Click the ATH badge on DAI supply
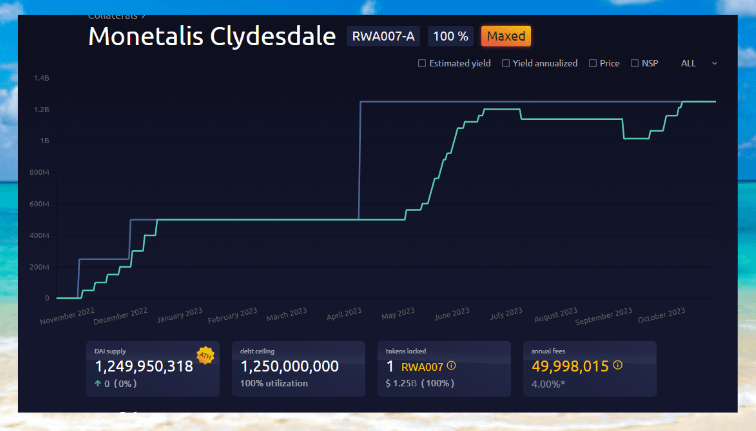The width and height of the screenshot is (756, 431). 206,355
